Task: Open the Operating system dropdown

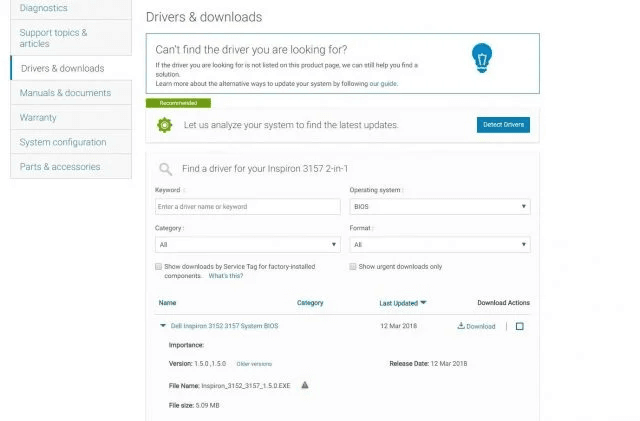Action: tap(439, 207)
